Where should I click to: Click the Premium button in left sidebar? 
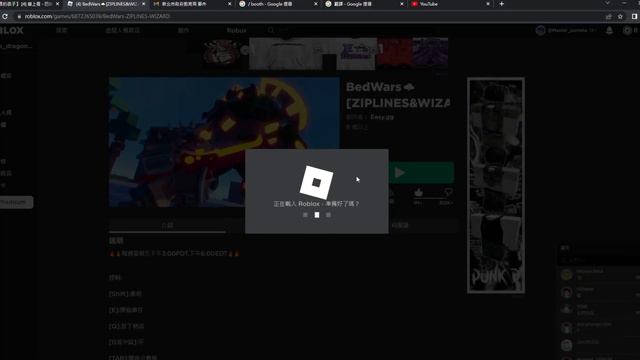(x=16, y=202)
